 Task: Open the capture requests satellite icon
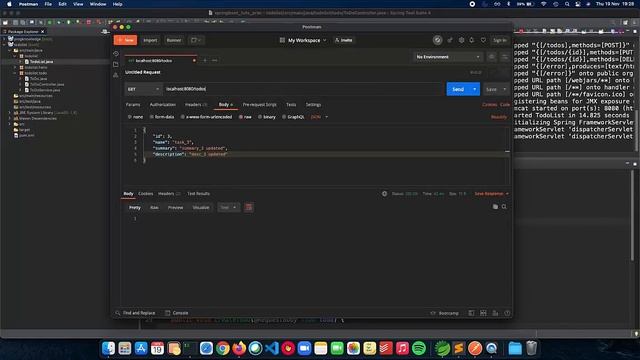point(450,40)
